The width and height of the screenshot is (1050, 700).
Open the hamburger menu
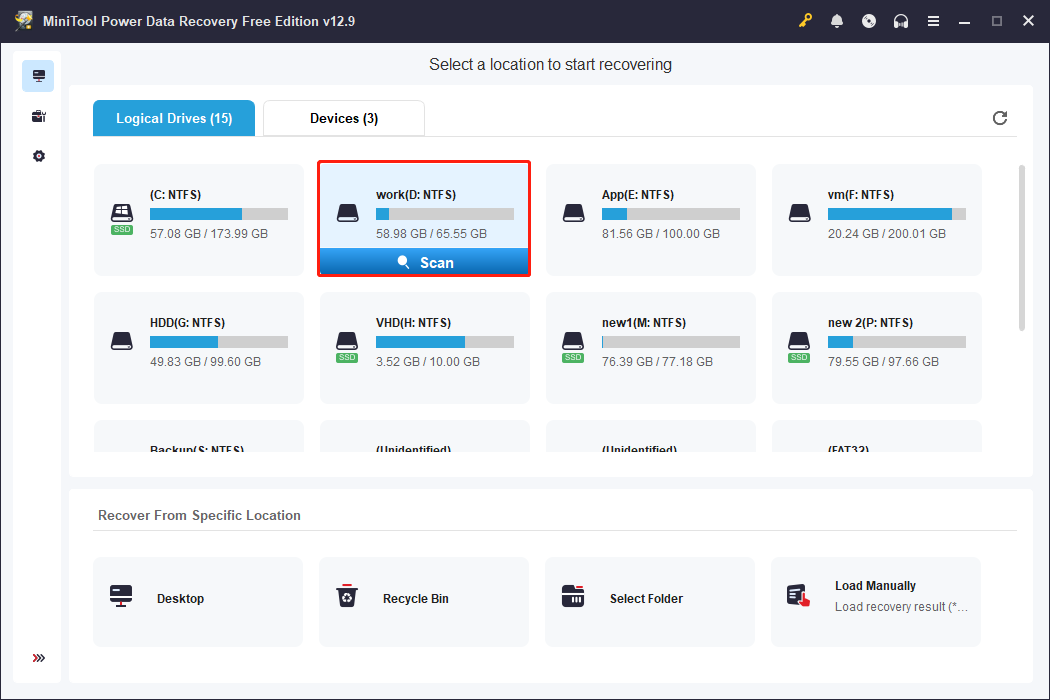click(933, 21)
